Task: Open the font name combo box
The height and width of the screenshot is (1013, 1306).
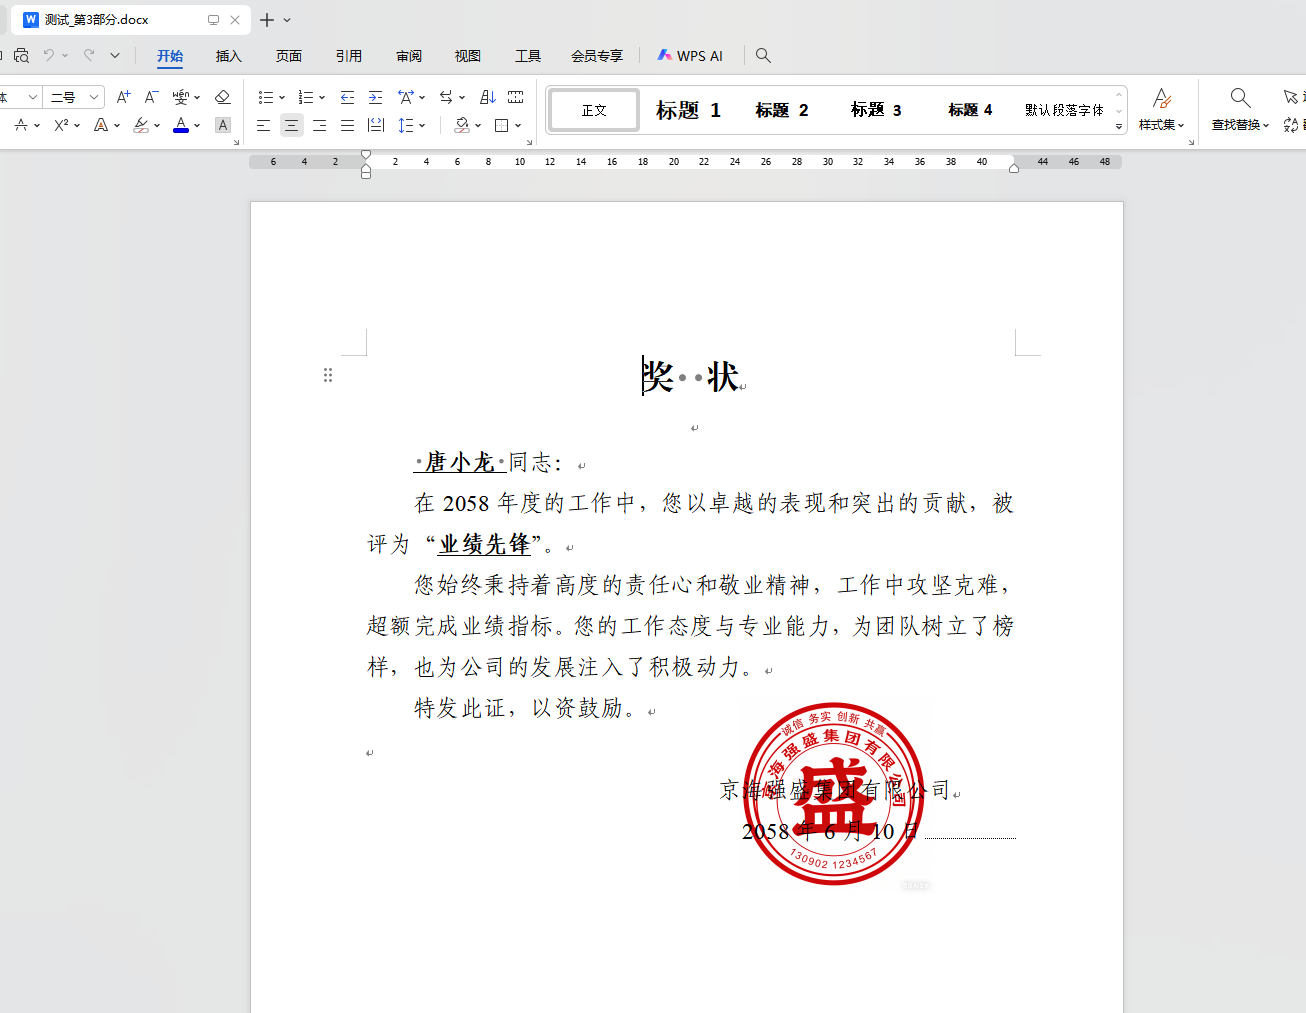Action: (20, 97)
